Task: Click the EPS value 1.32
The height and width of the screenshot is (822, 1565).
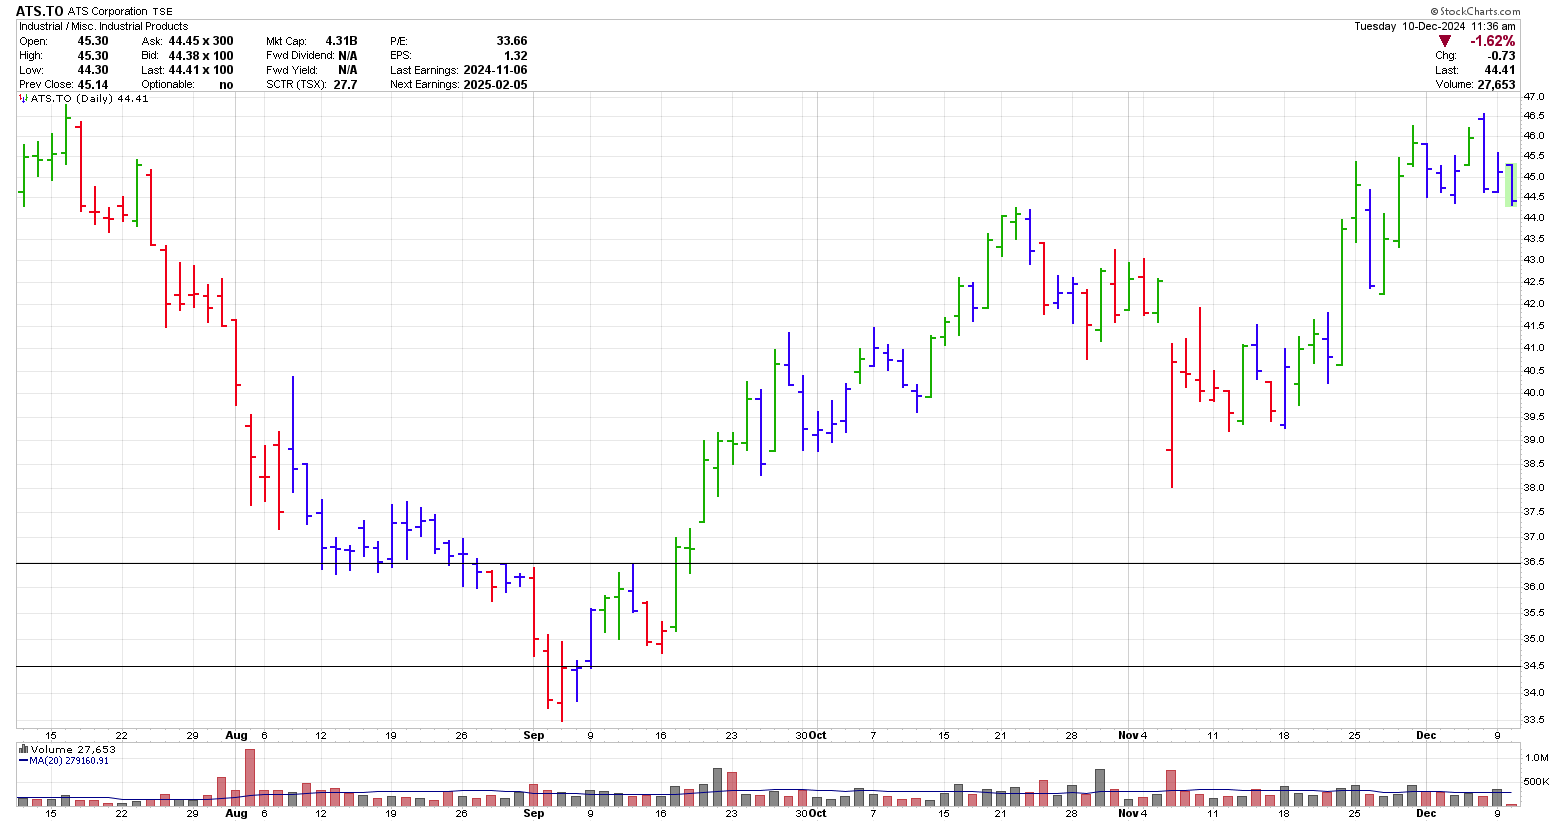Action: (x=516, y=56)
